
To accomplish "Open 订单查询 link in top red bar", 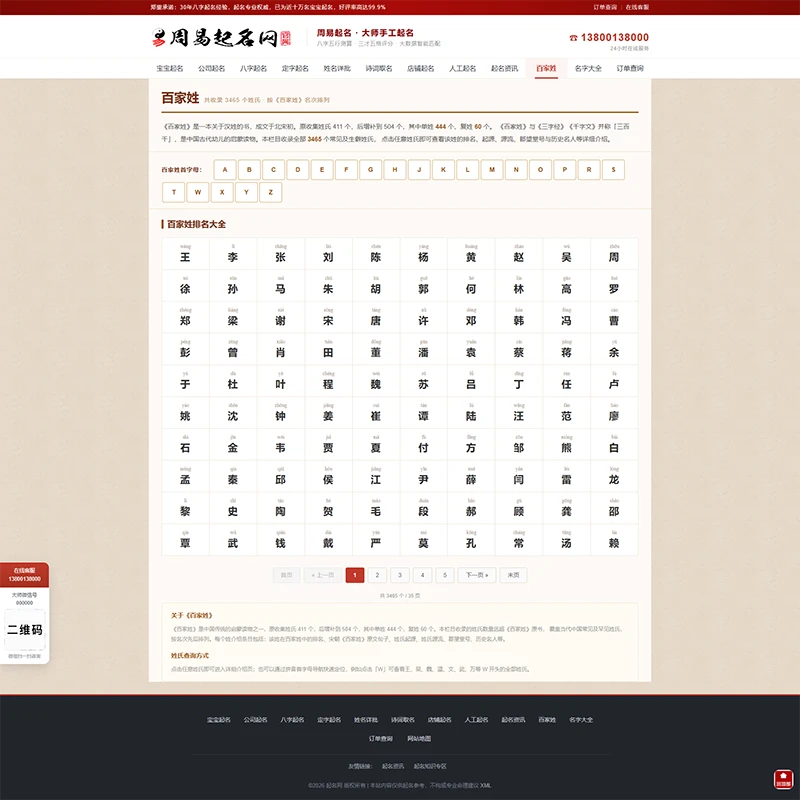I will pos(605,7).
